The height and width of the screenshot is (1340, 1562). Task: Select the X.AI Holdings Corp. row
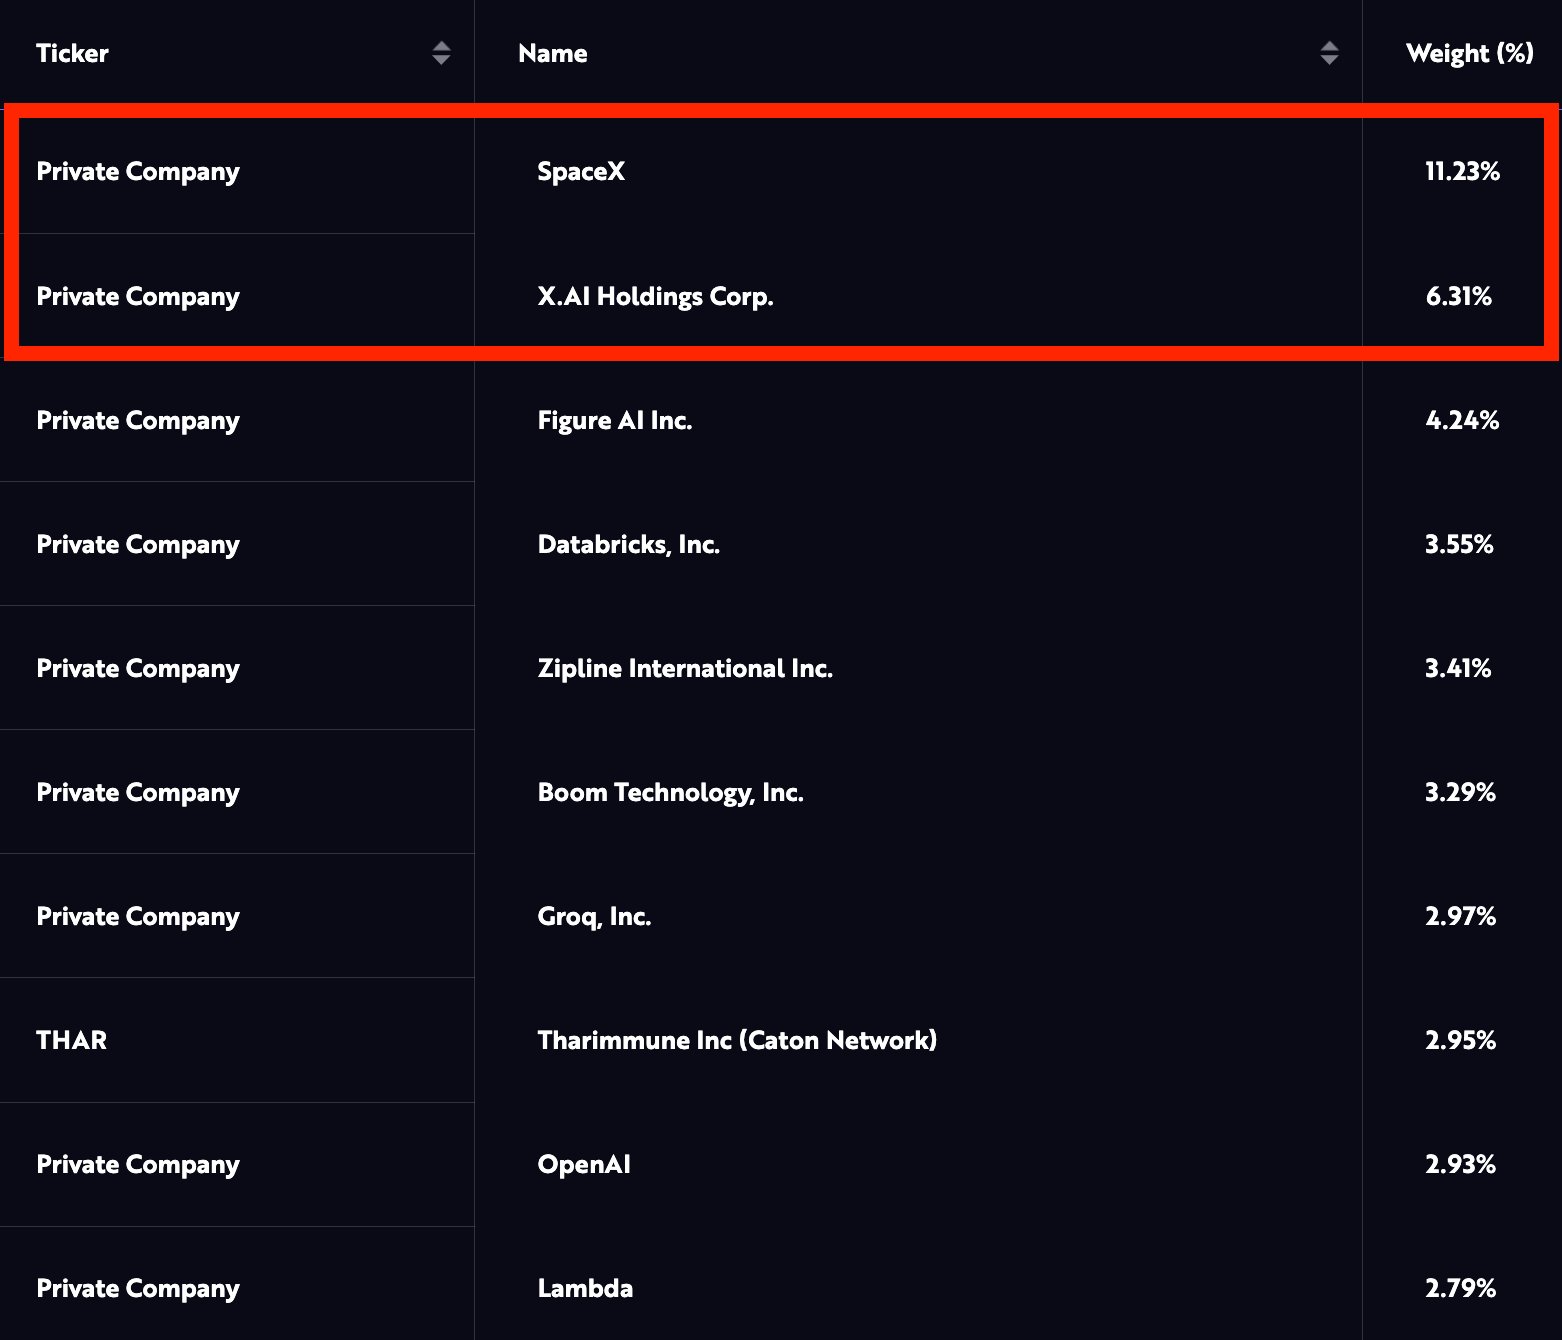pyautogui.click(x=655, y=296)
